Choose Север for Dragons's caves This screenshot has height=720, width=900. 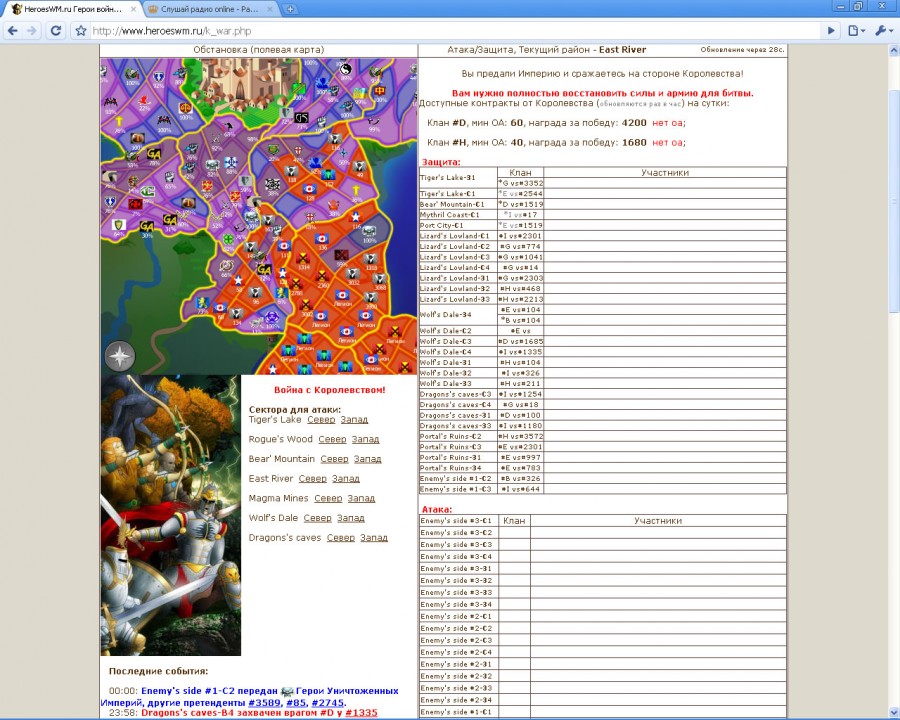pos(341,537)
